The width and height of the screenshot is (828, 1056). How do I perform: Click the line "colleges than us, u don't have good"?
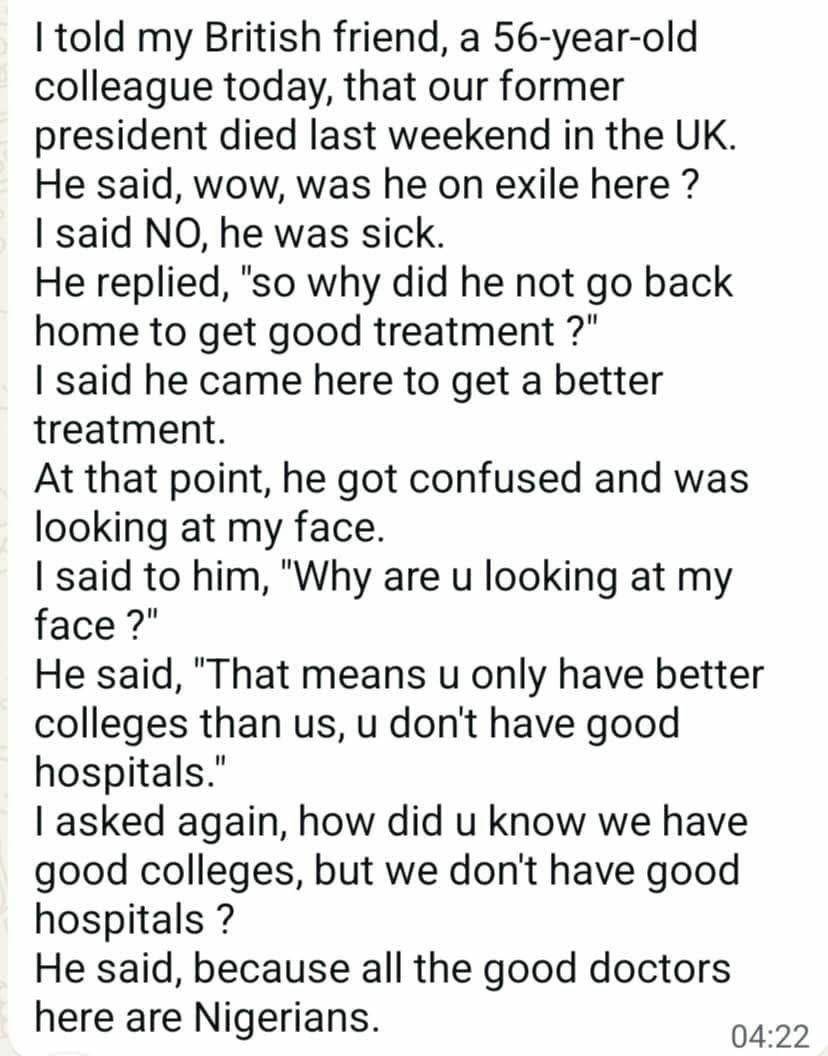click(357, 724)
